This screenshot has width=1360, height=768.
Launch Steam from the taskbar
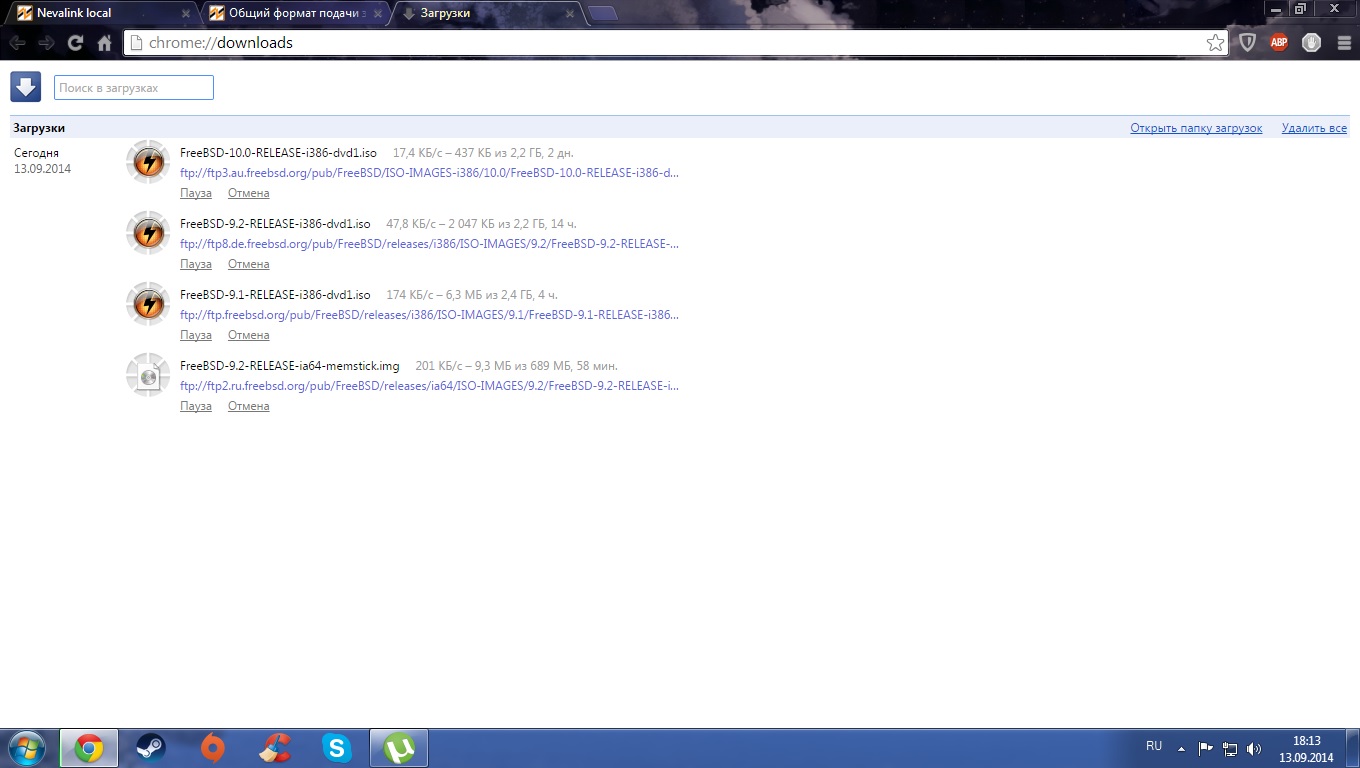pos(151,748)
